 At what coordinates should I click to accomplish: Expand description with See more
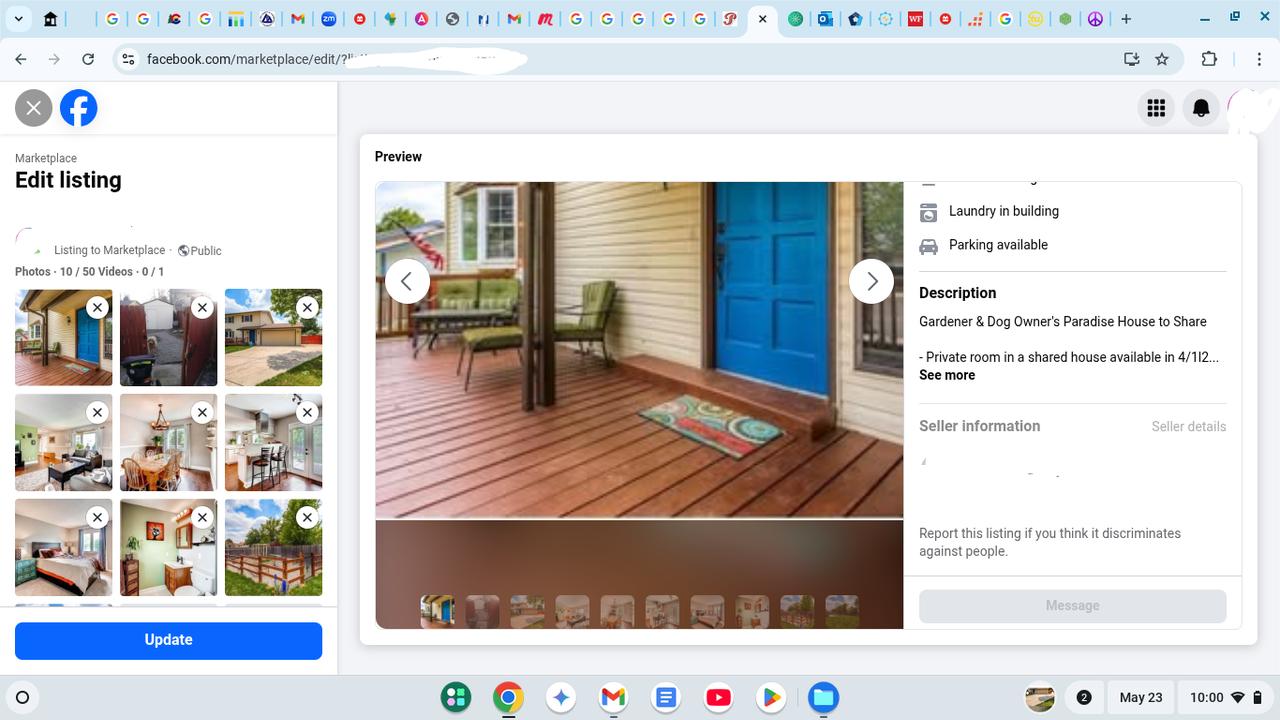[x=946, y=375]
